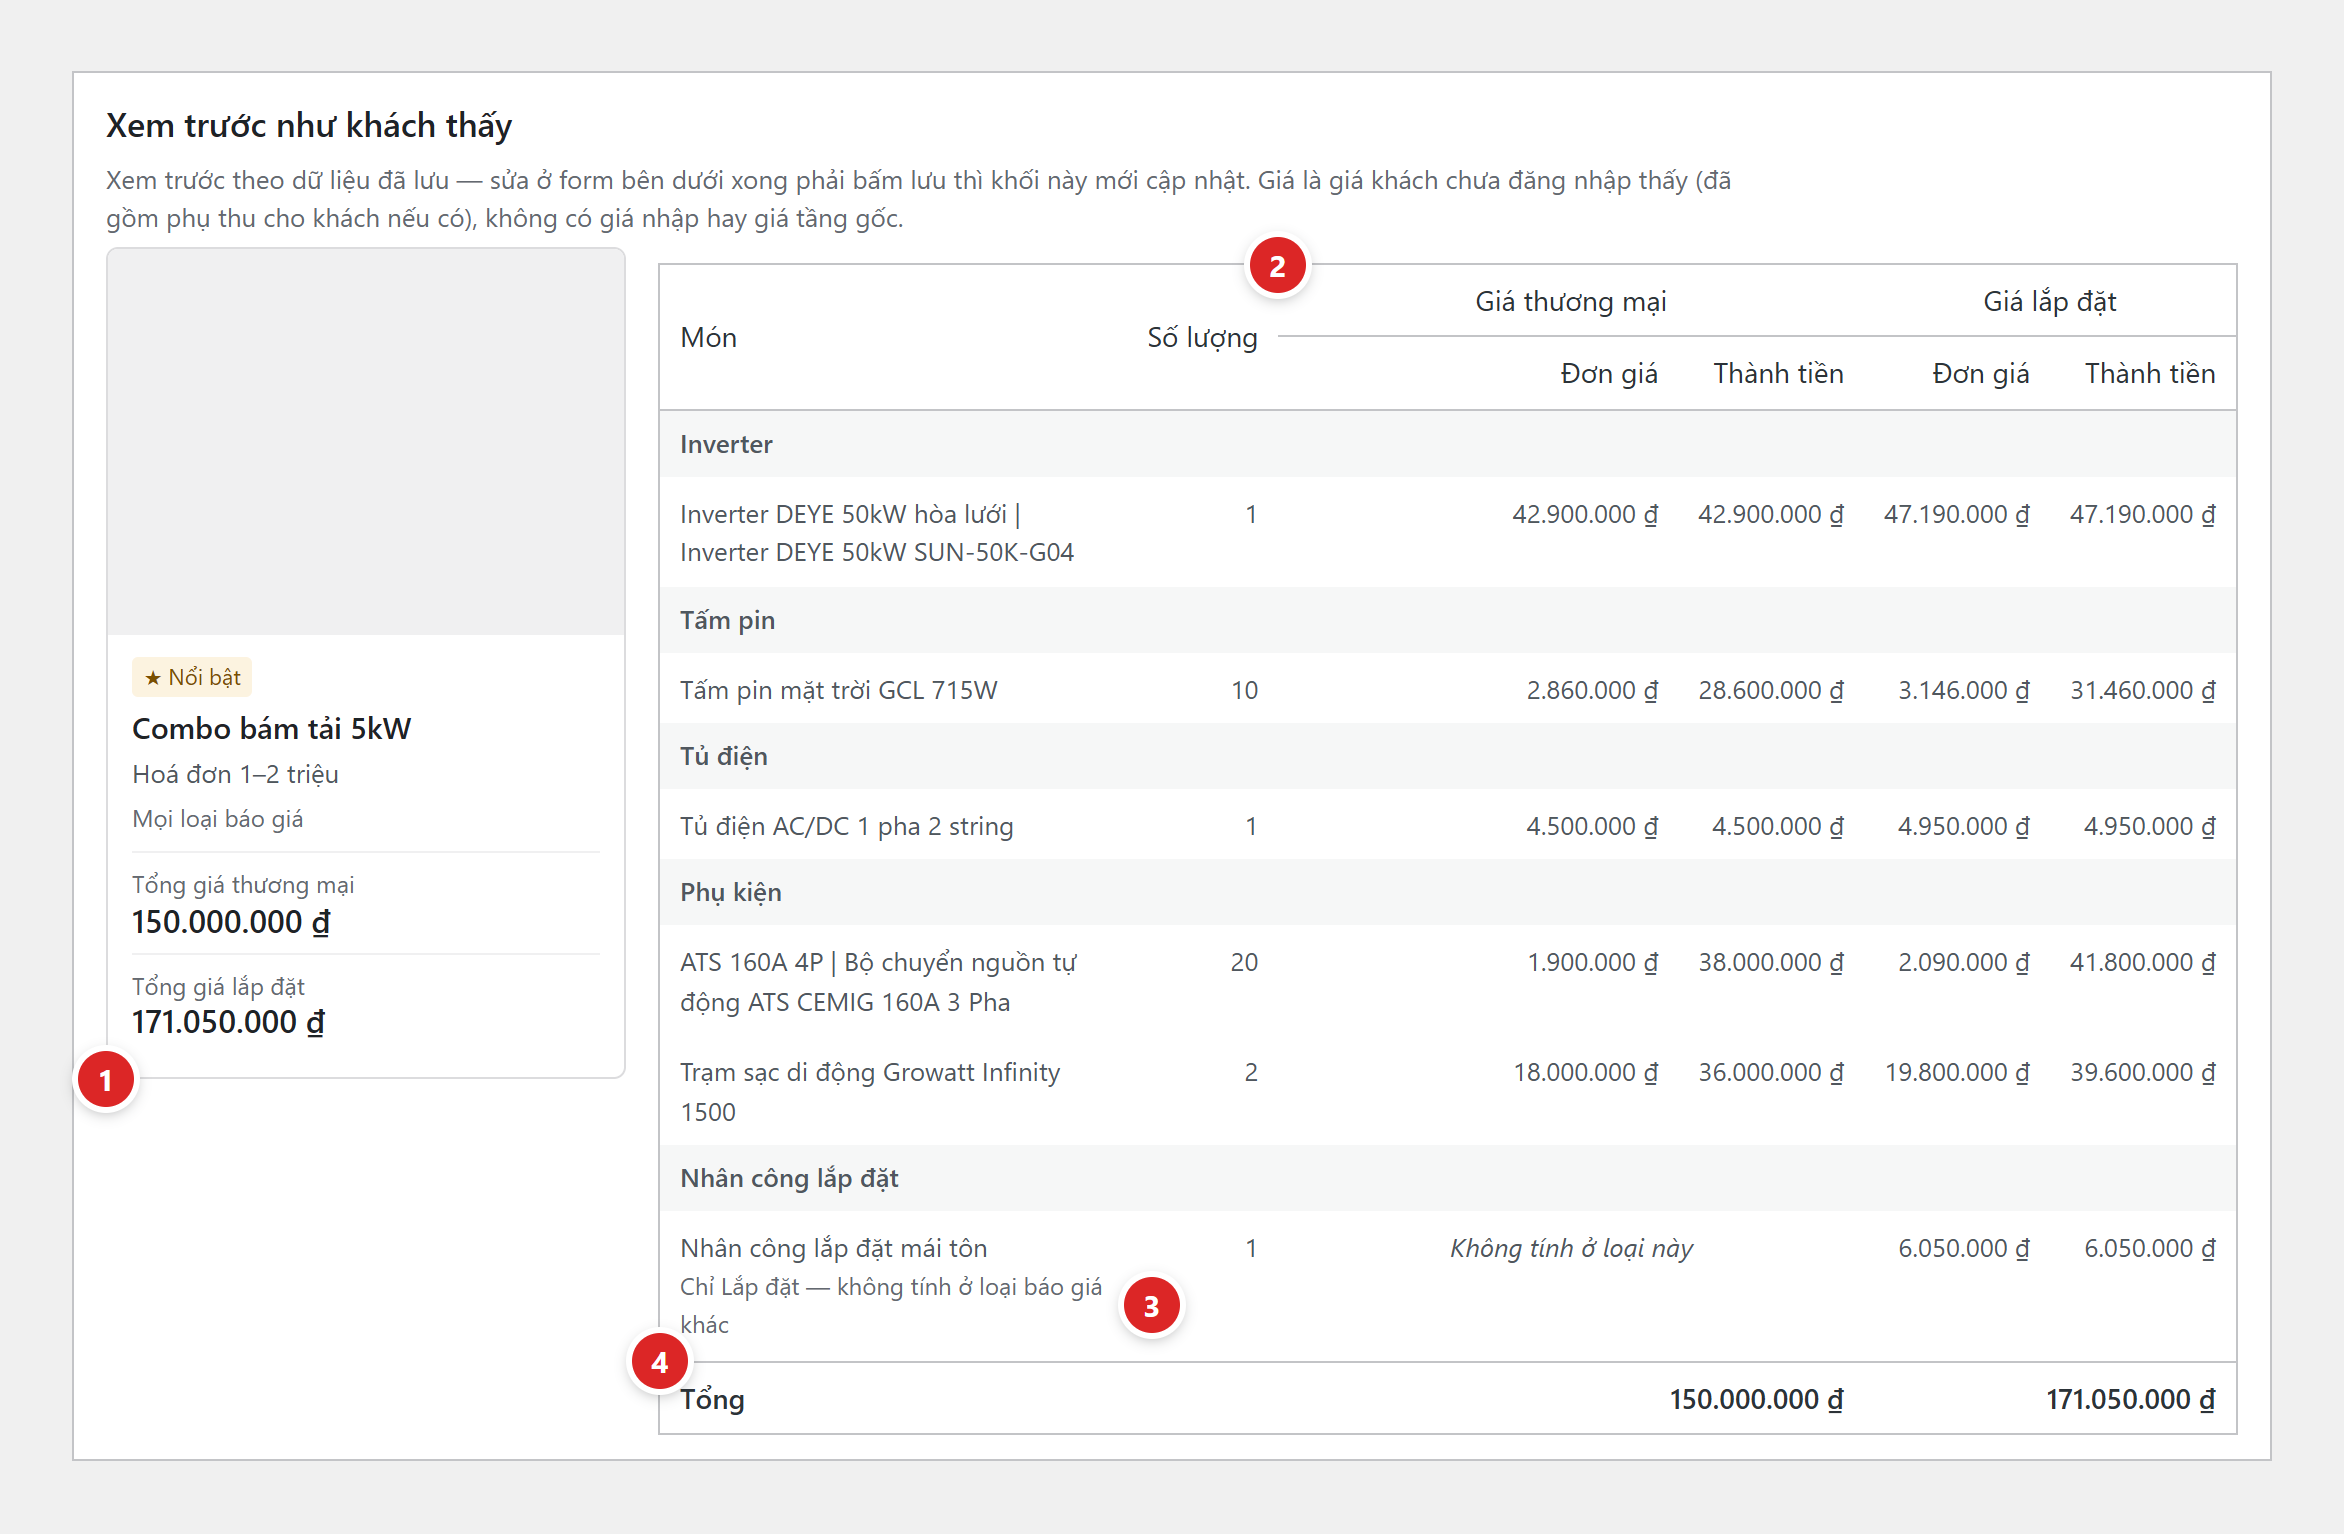Click the footer total '150.000.000 ₫'

pos(1757,1399)
